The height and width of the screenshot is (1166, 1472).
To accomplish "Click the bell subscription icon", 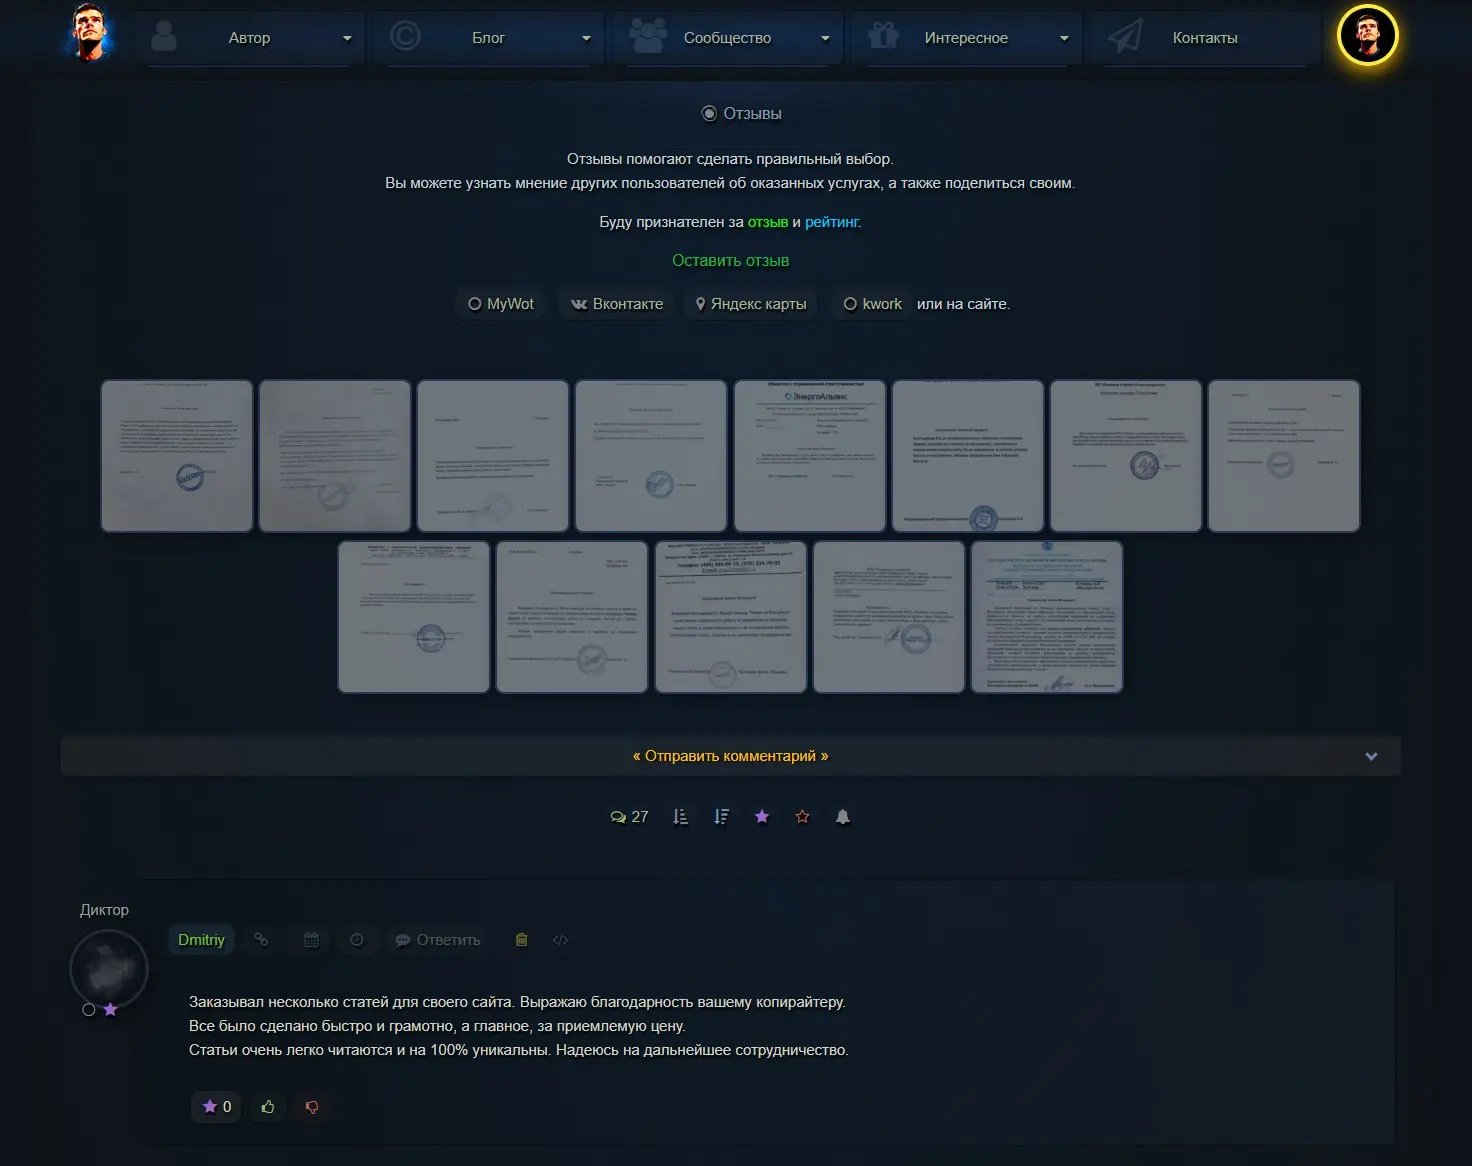I will click(843, 817).
